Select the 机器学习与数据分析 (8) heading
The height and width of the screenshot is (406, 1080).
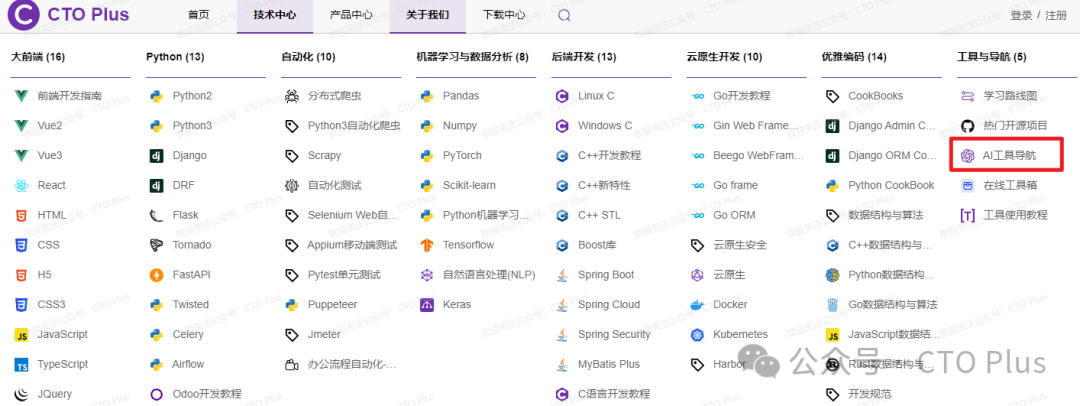click(472, 57)
